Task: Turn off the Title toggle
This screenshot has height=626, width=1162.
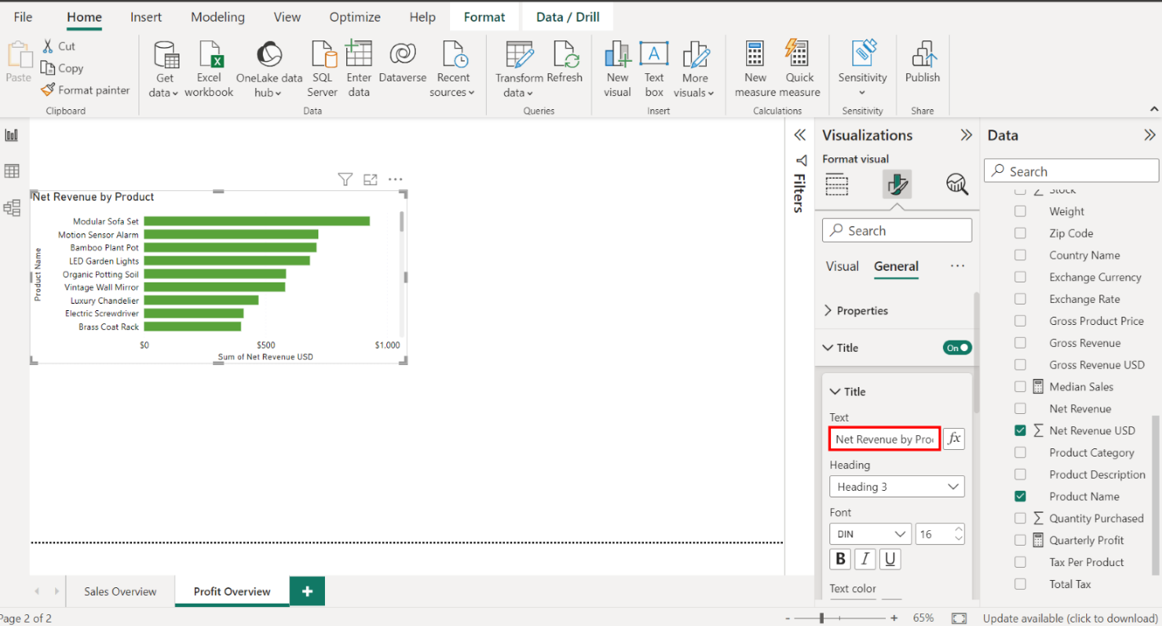Action: tap(957, 348)
